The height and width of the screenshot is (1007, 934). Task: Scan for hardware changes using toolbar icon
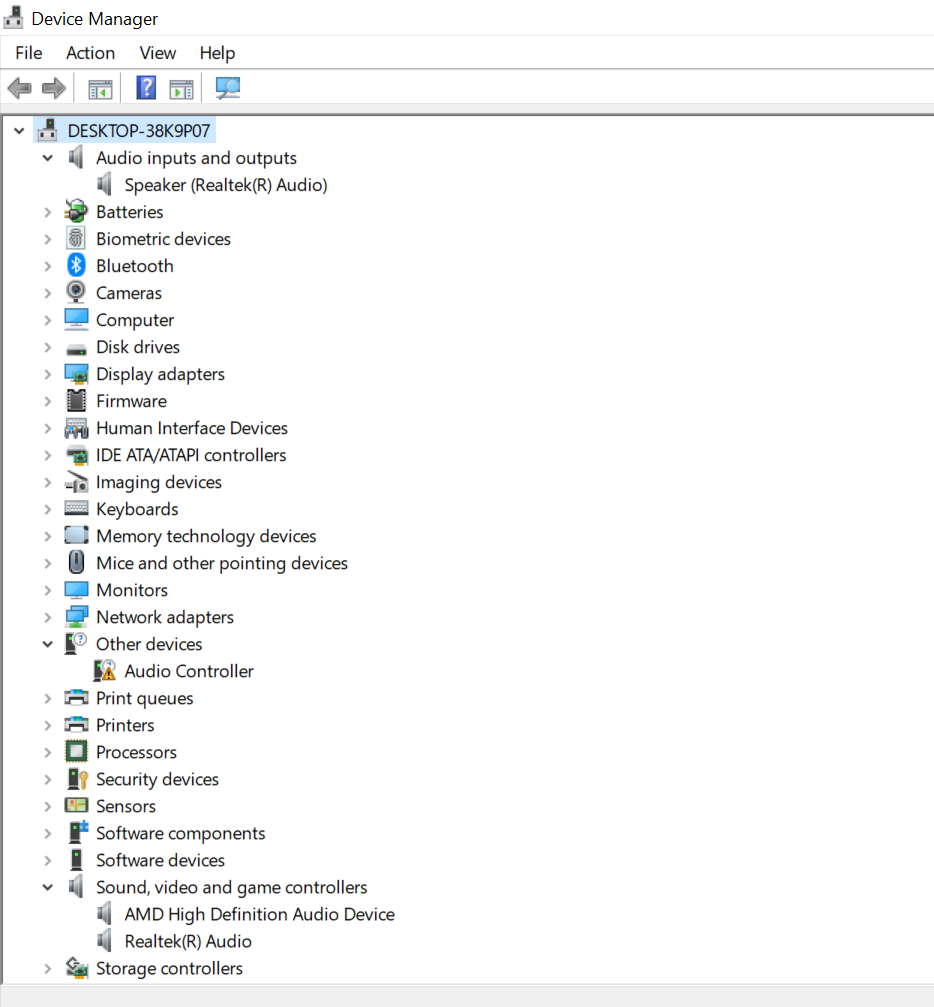(227, 88)
